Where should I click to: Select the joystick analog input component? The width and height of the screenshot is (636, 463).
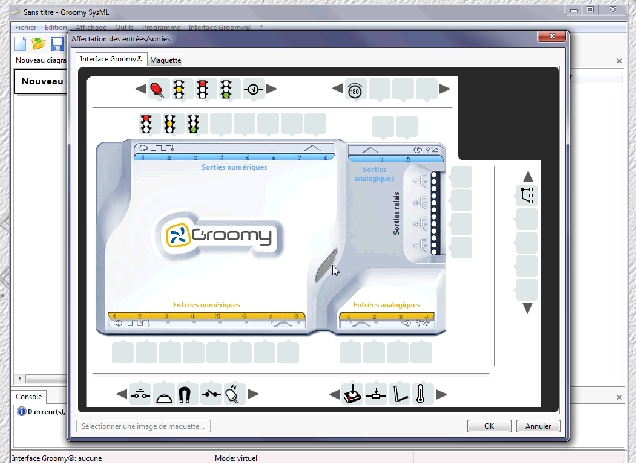coord(352,394)
